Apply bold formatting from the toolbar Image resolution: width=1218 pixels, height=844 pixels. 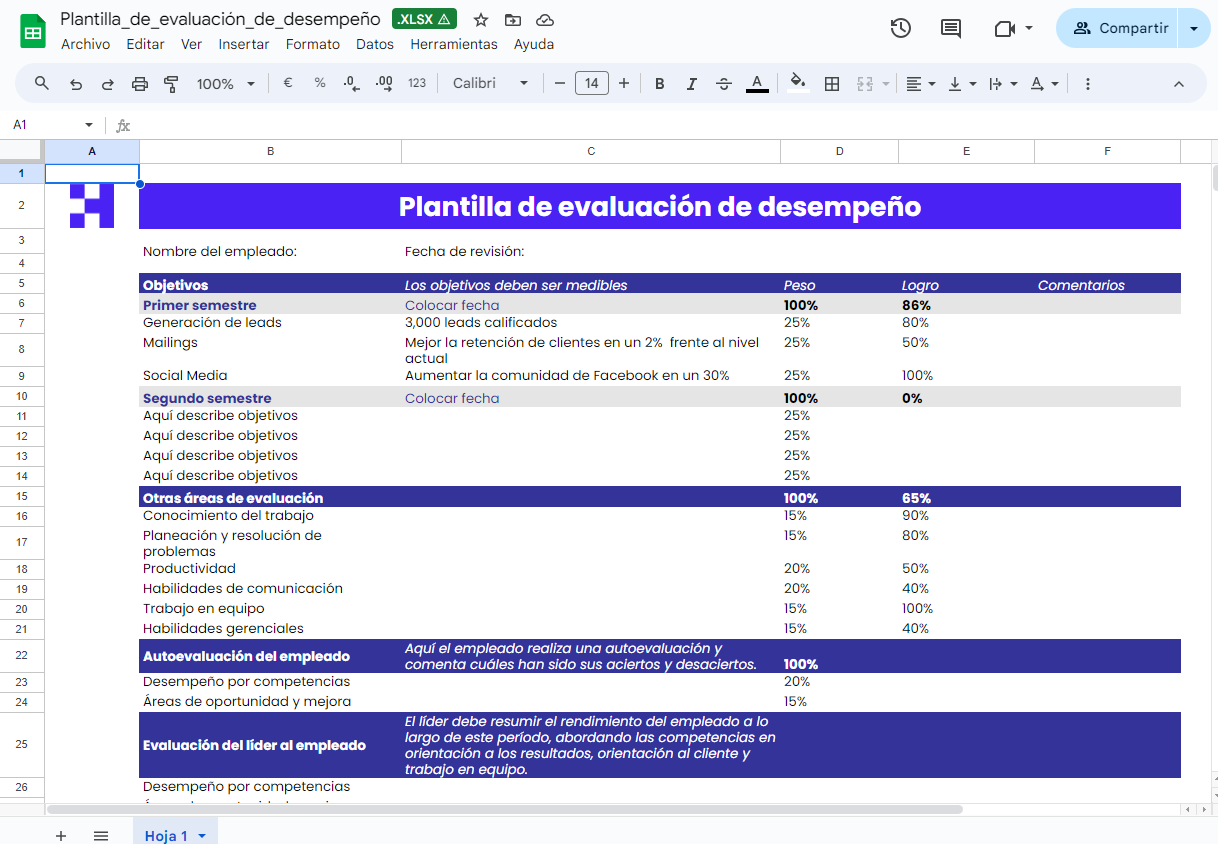point(659,84)
